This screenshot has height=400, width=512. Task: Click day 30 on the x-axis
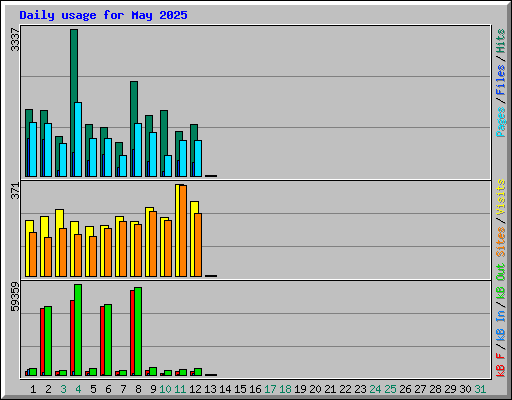coord(465,389)
